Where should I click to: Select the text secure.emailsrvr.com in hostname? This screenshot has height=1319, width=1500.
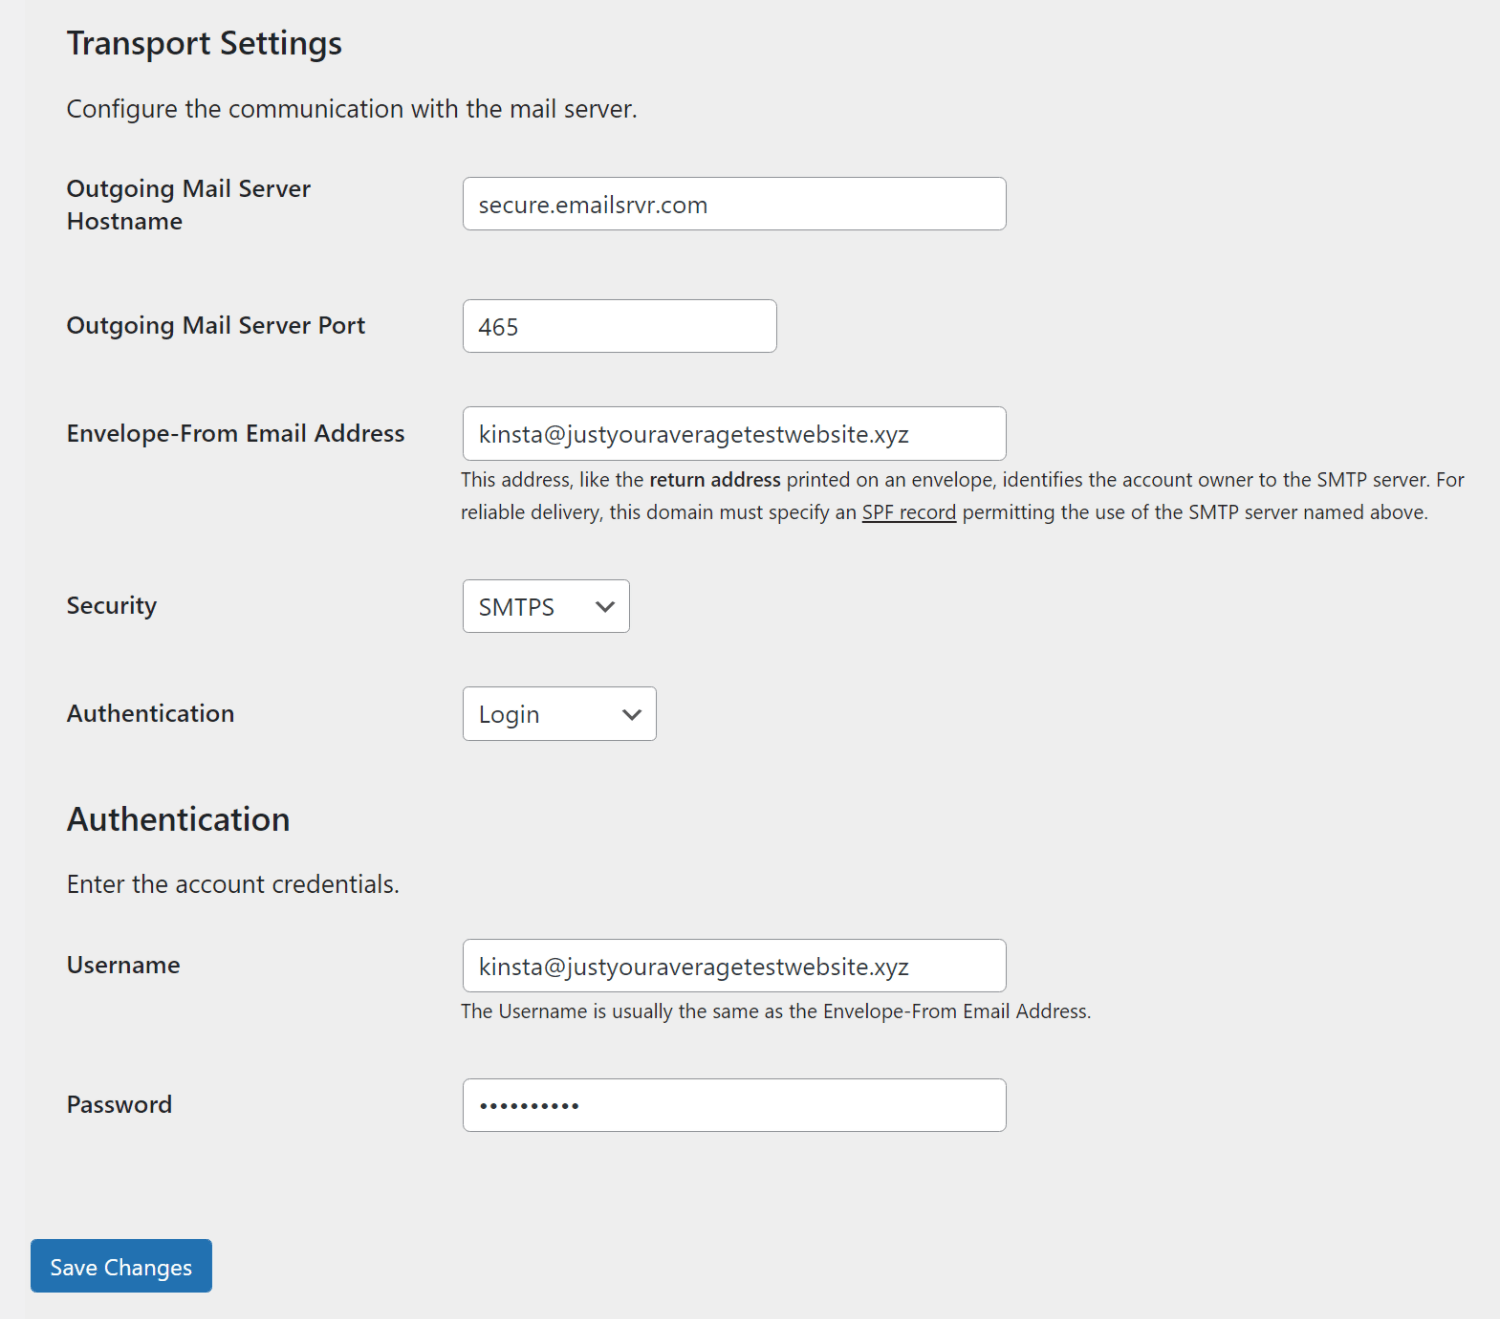click(x=593, y=203)
